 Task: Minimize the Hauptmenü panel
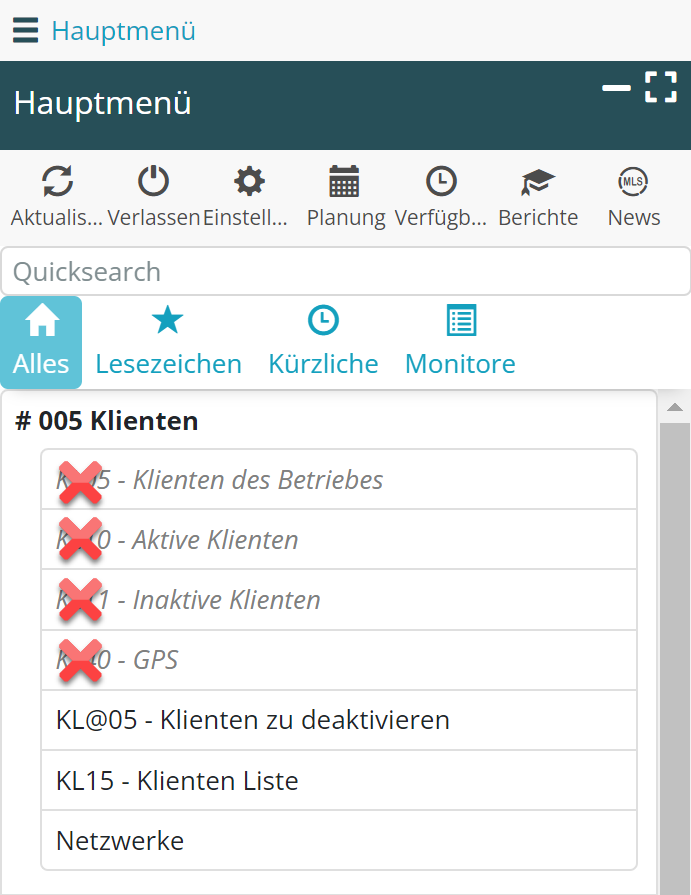tap(616, 88)
